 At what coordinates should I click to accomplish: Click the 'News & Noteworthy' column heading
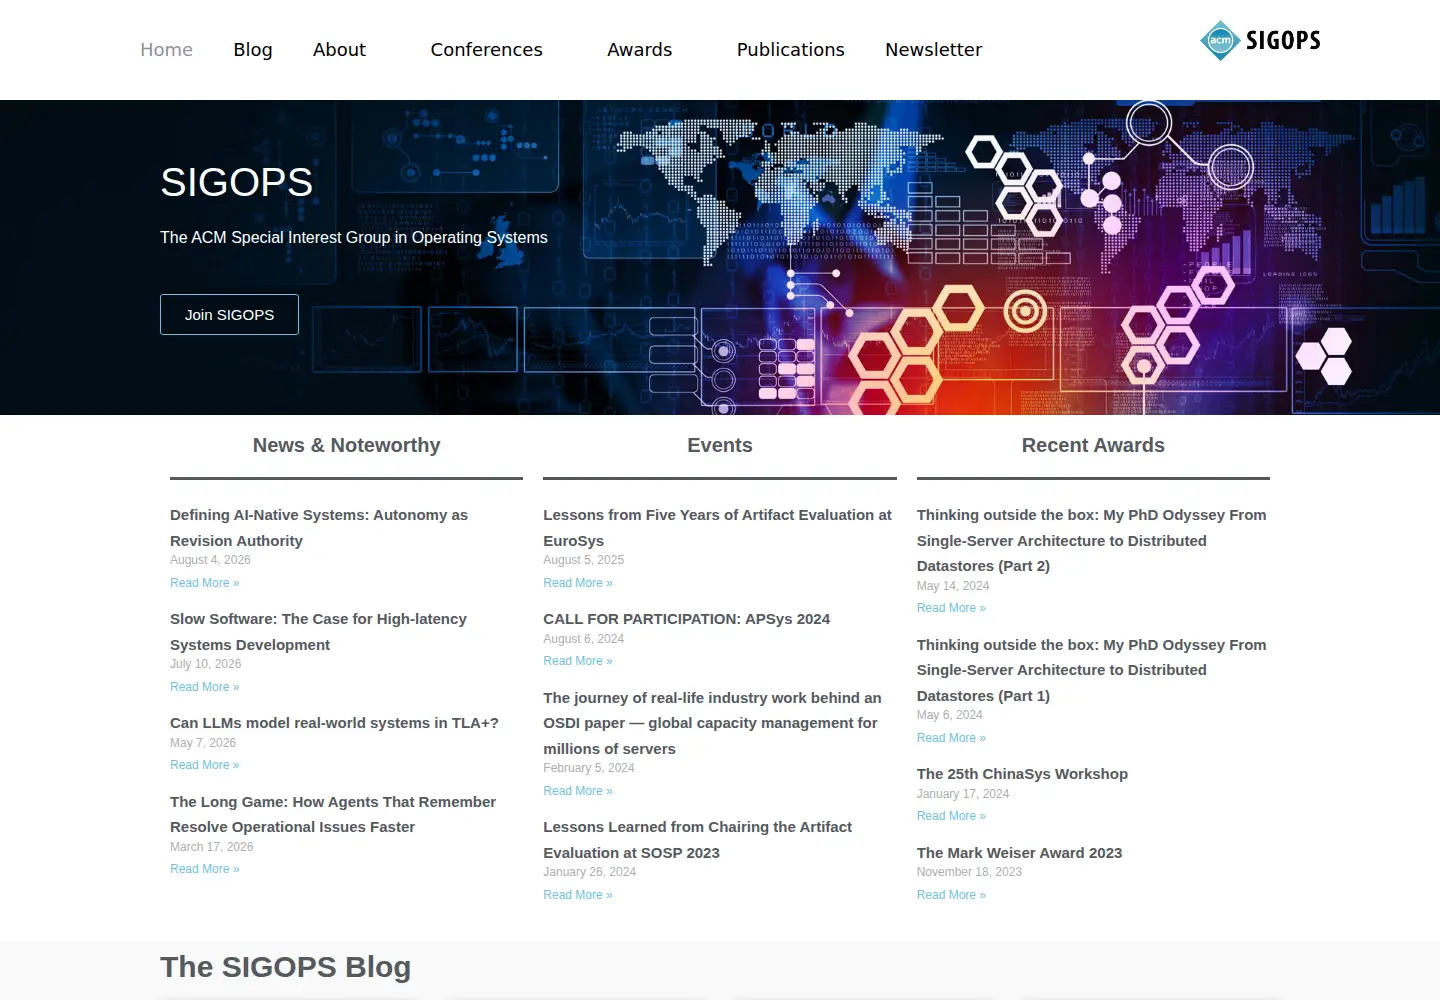[x=346, y=446]
